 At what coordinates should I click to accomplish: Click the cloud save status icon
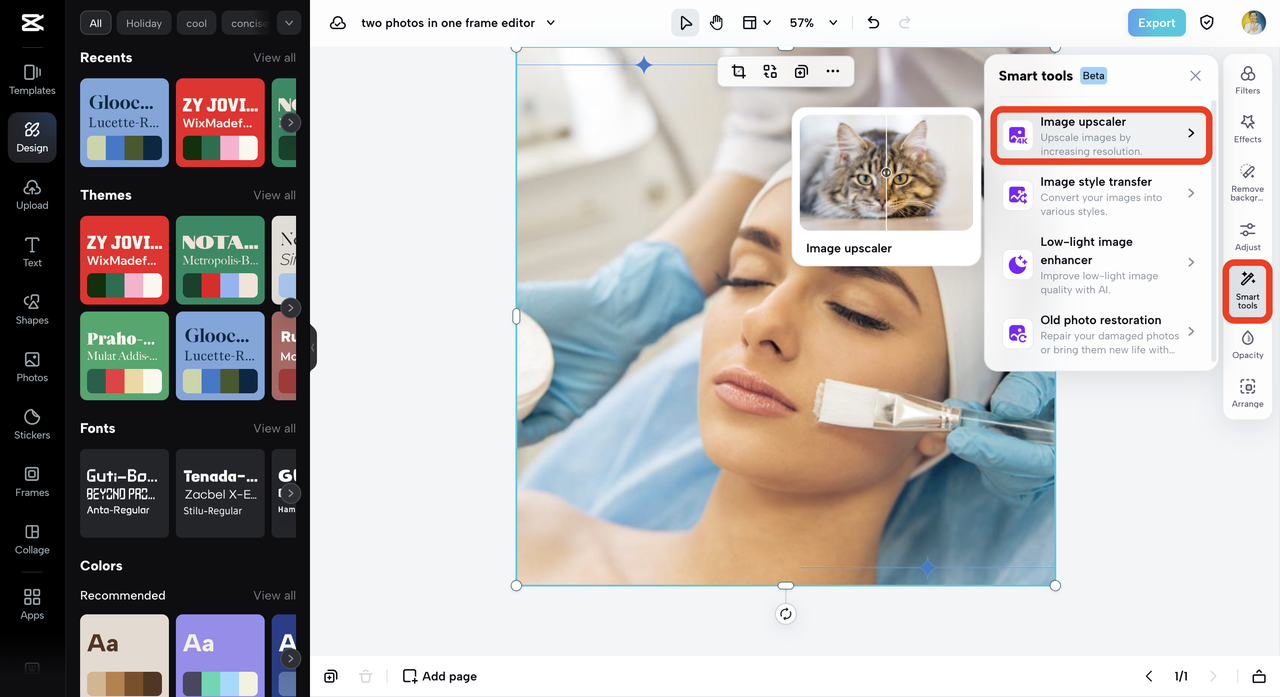coord(338,23)
